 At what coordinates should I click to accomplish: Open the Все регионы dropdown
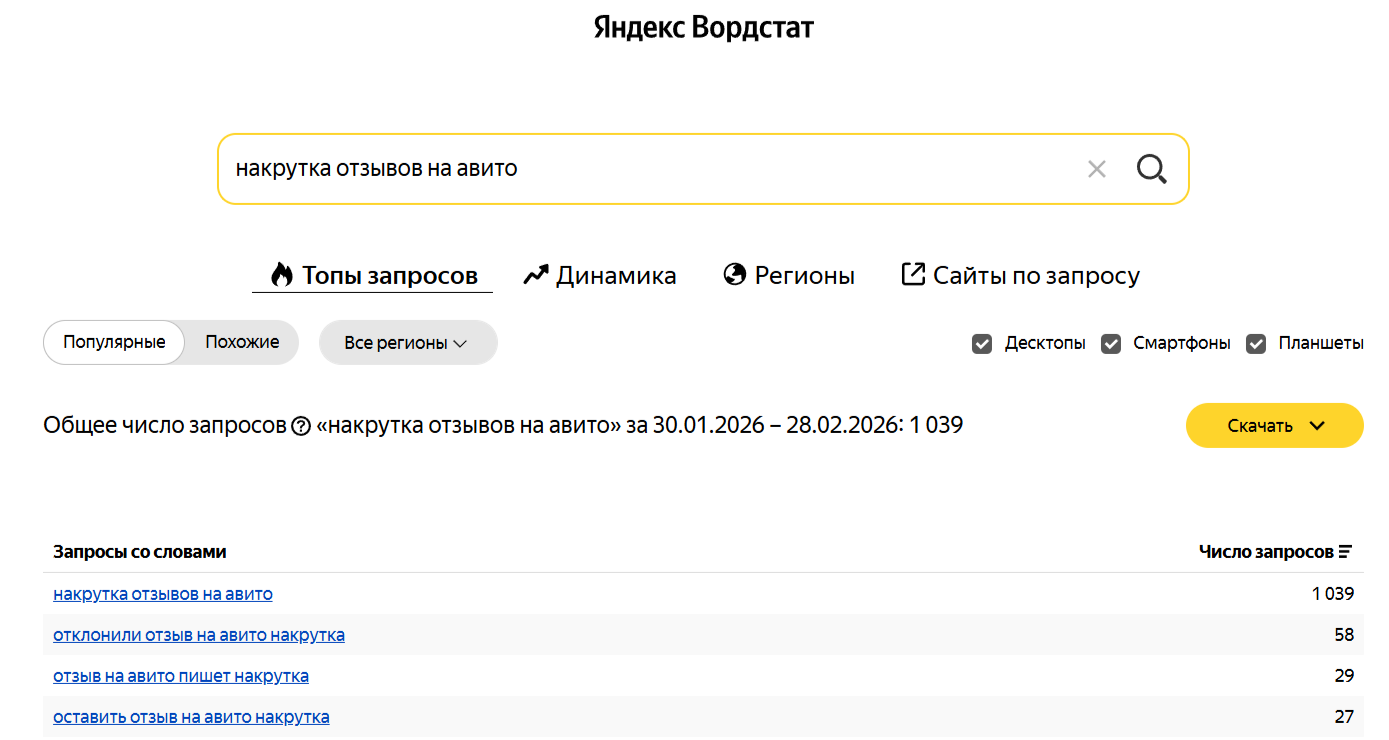[x=408, y=342]
